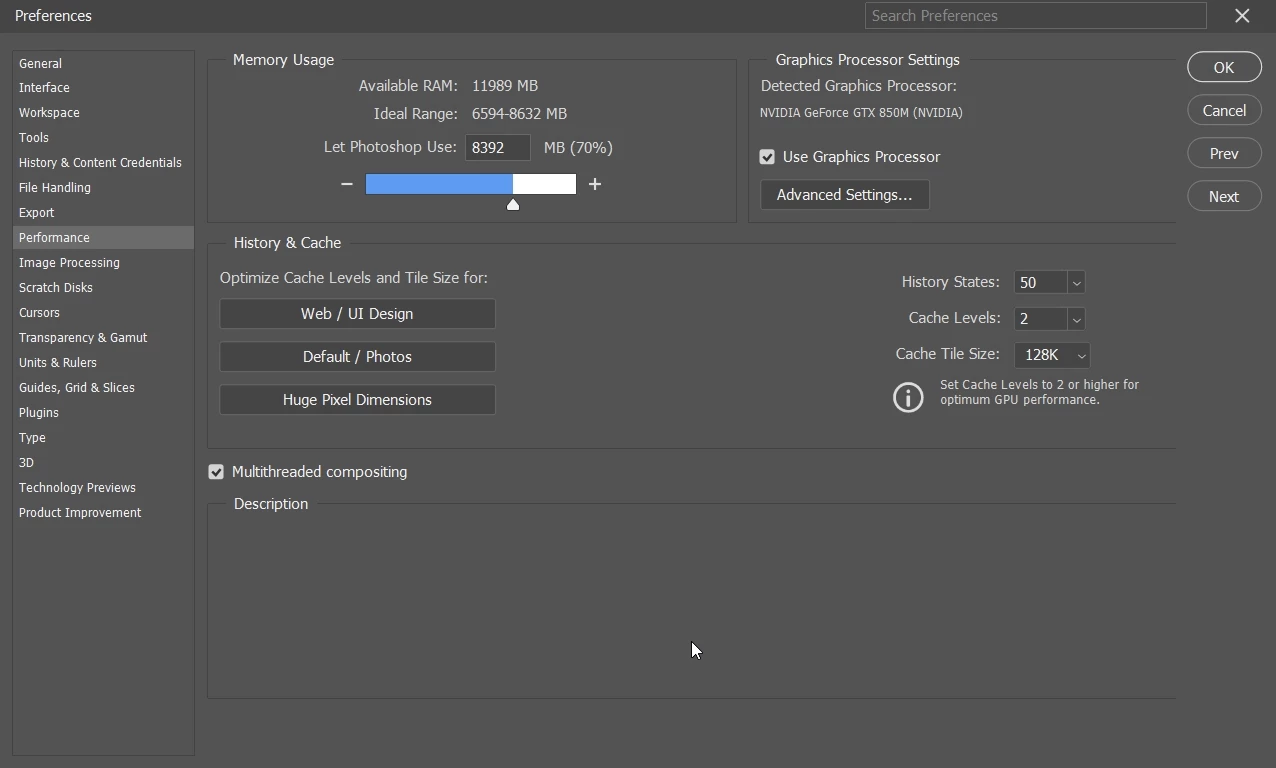Go to Technology Previews
Viewport: 1276px width, 768px height.
pos(103,488)
